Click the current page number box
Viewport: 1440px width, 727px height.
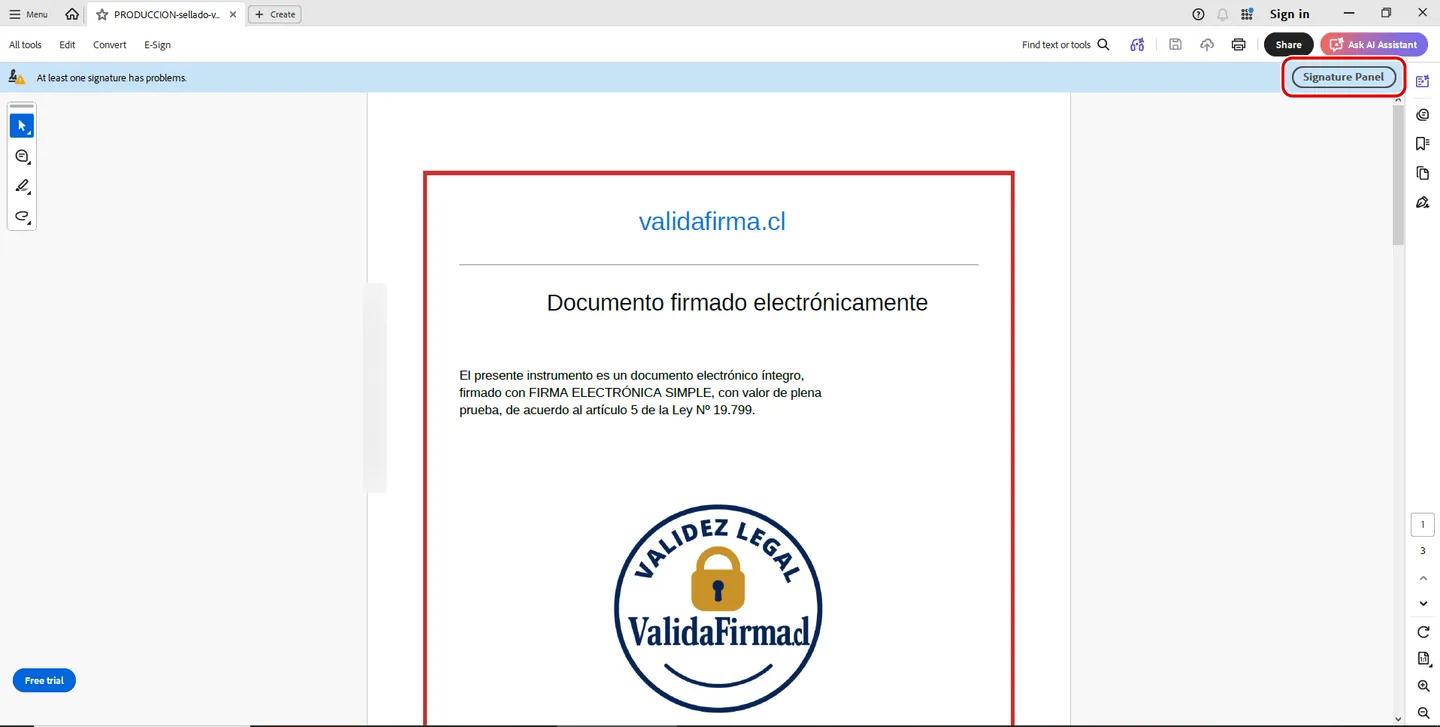(1423, 525)
